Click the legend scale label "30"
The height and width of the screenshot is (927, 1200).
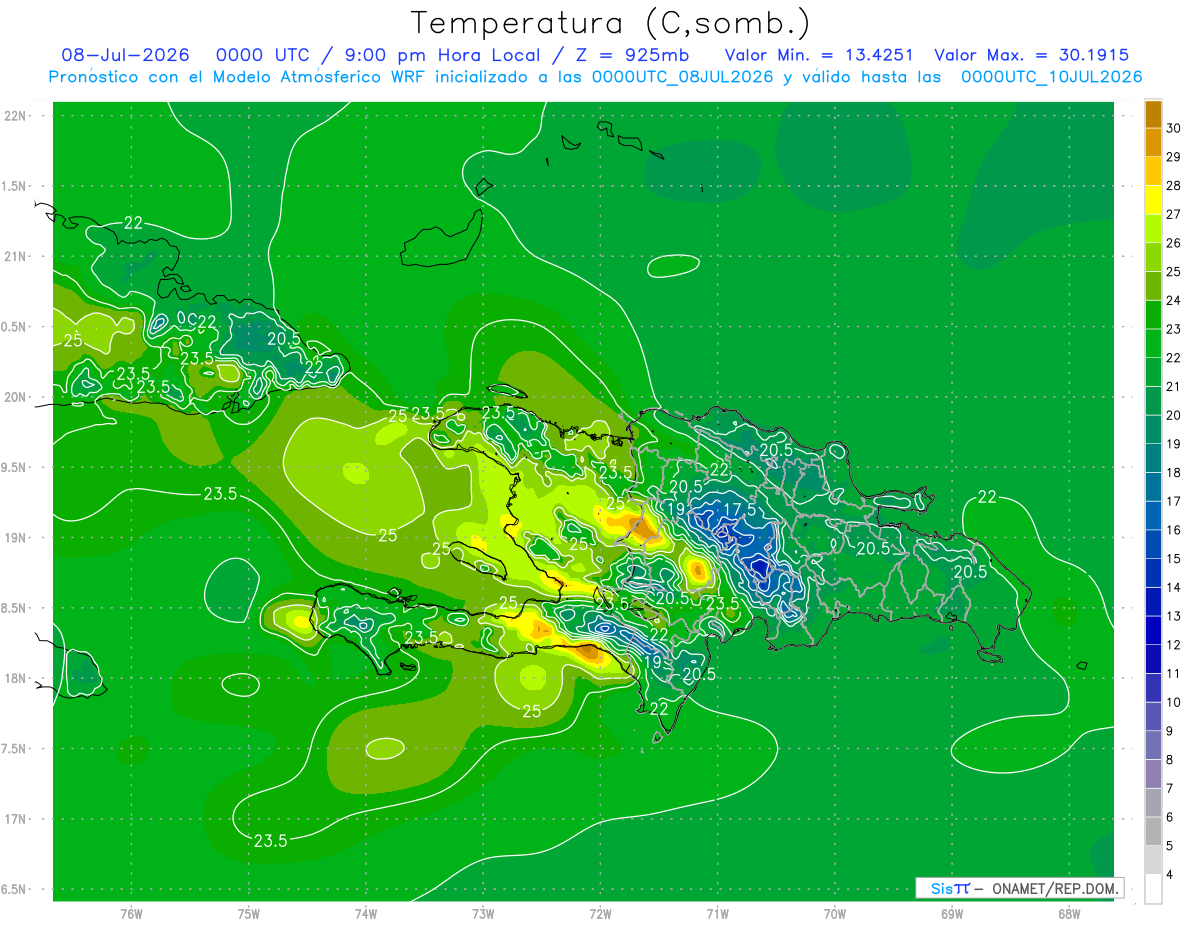click(1174, 128)
